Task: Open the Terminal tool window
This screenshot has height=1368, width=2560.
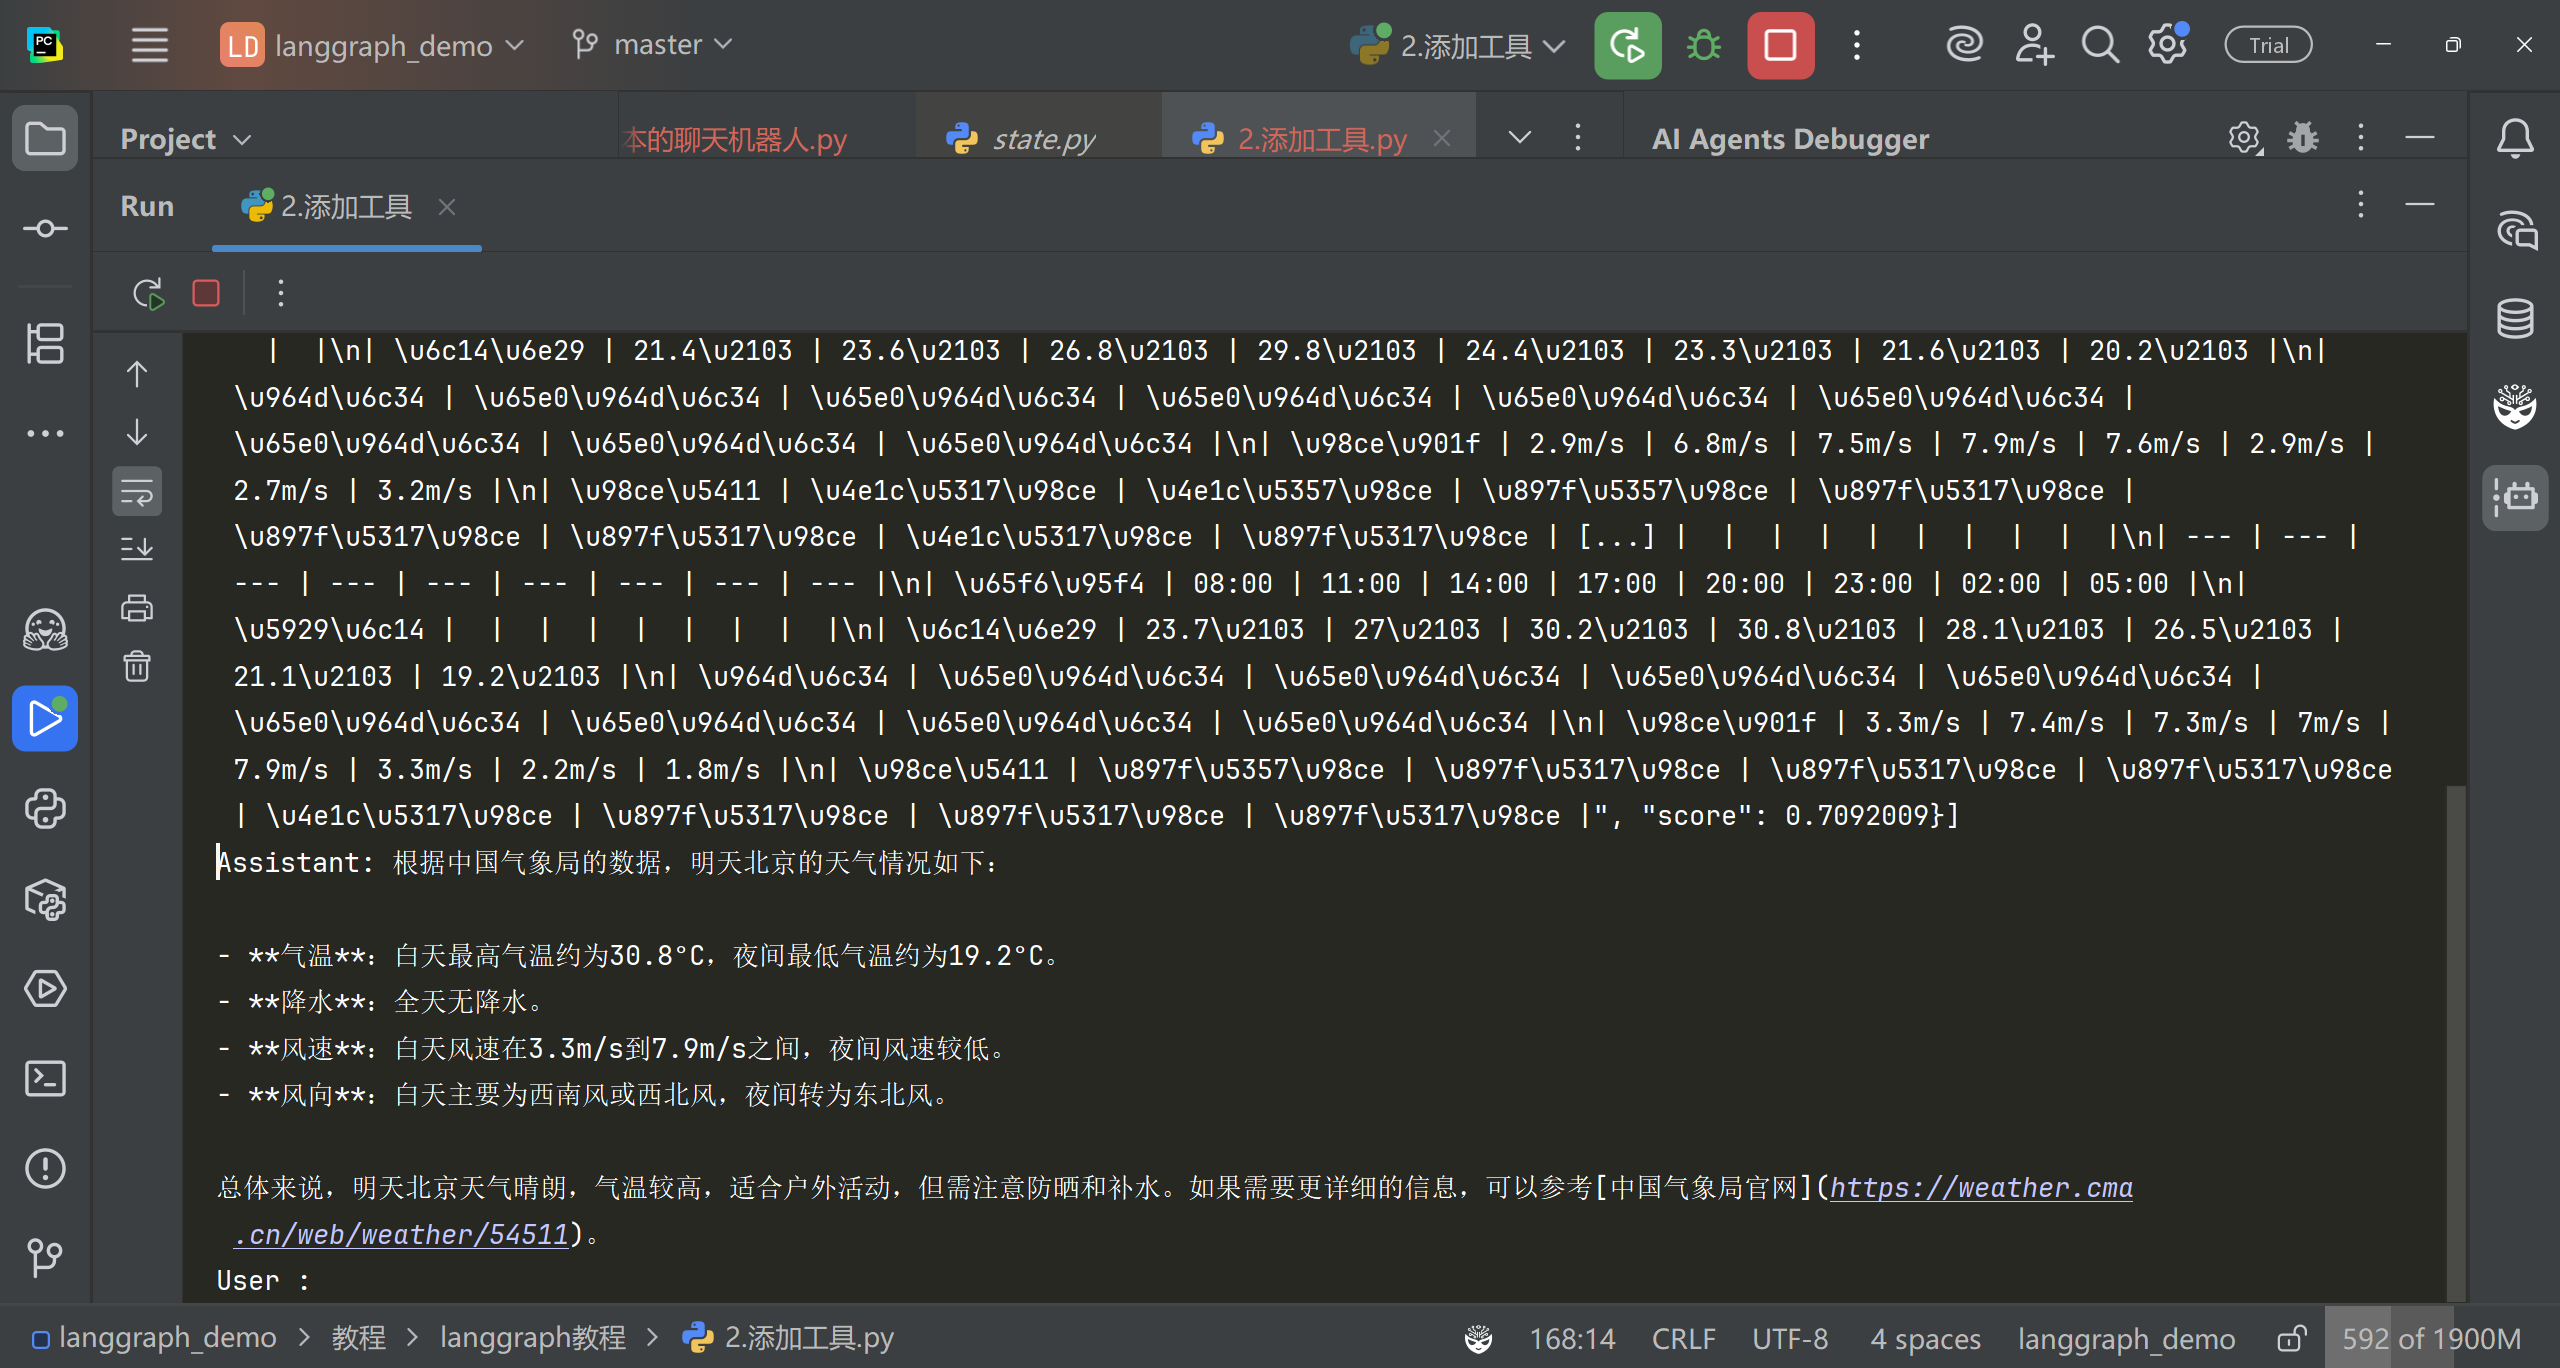Action: pyautogui.click(x=45, y=1078)
